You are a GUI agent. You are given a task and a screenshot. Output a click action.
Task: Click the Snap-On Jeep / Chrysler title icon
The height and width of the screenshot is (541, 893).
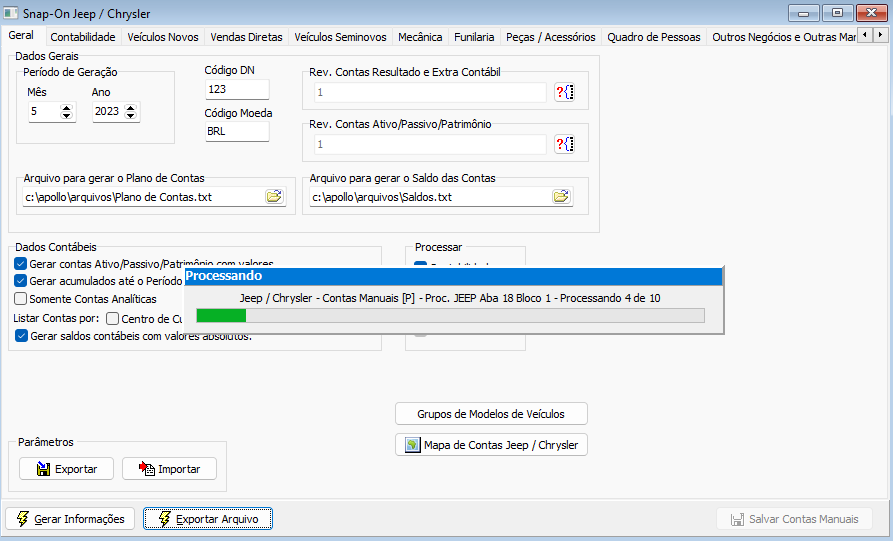tap(11, 13)
